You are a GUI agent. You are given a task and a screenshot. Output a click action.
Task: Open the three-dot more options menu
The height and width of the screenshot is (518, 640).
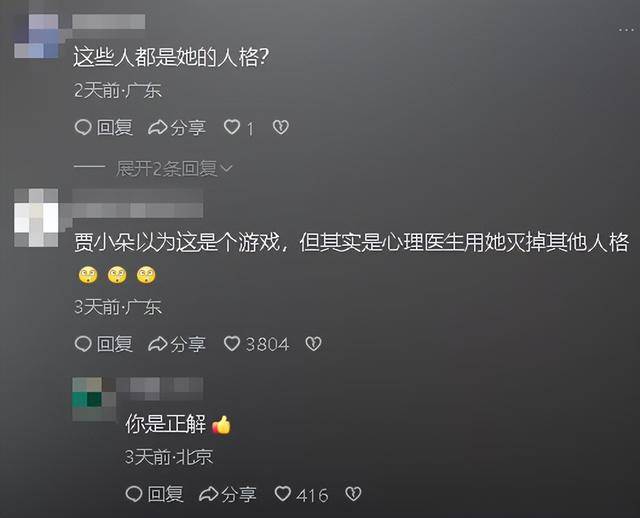626,30
